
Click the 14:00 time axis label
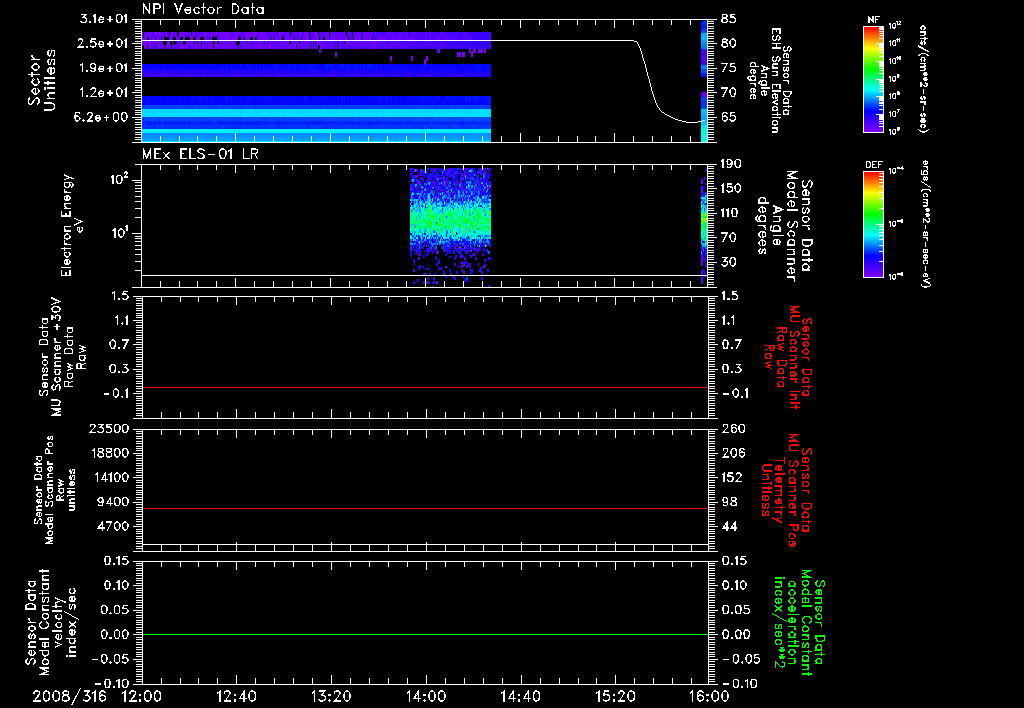[425, 696]
